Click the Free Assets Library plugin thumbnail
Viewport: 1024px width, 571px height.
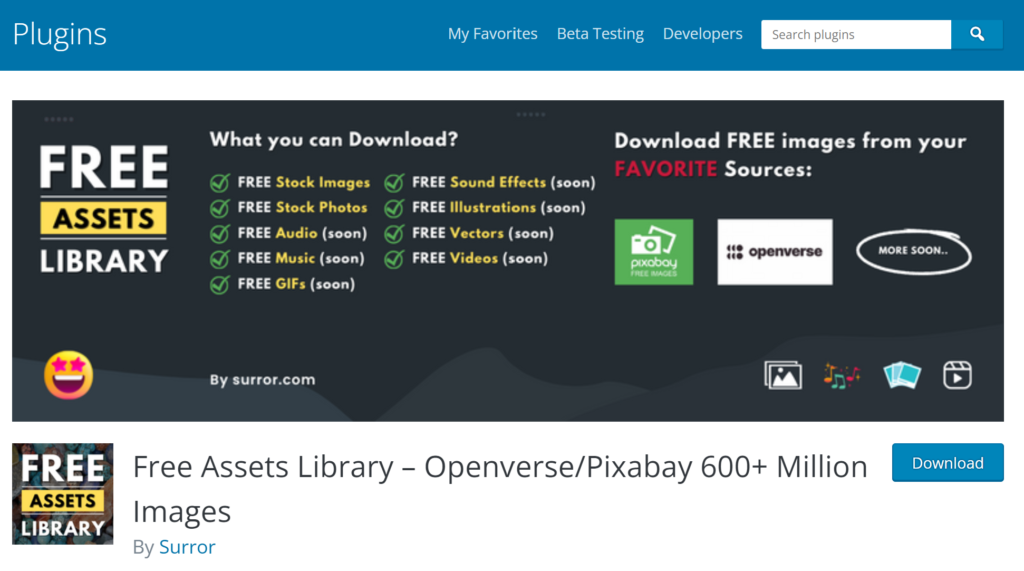pos(62,494)
